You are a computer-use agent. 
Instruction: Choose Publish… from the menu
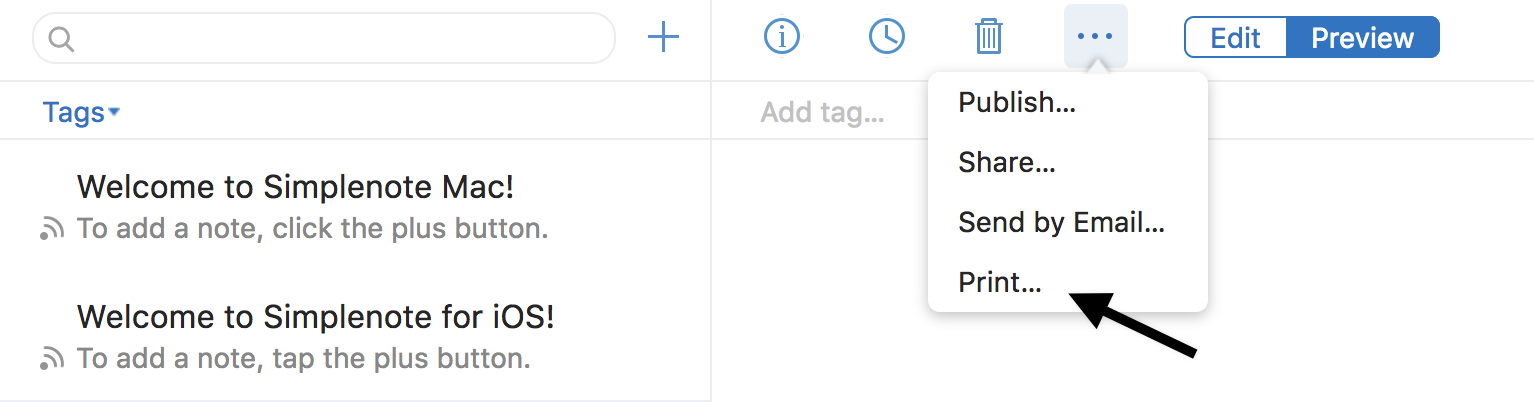pos(1017,103)
